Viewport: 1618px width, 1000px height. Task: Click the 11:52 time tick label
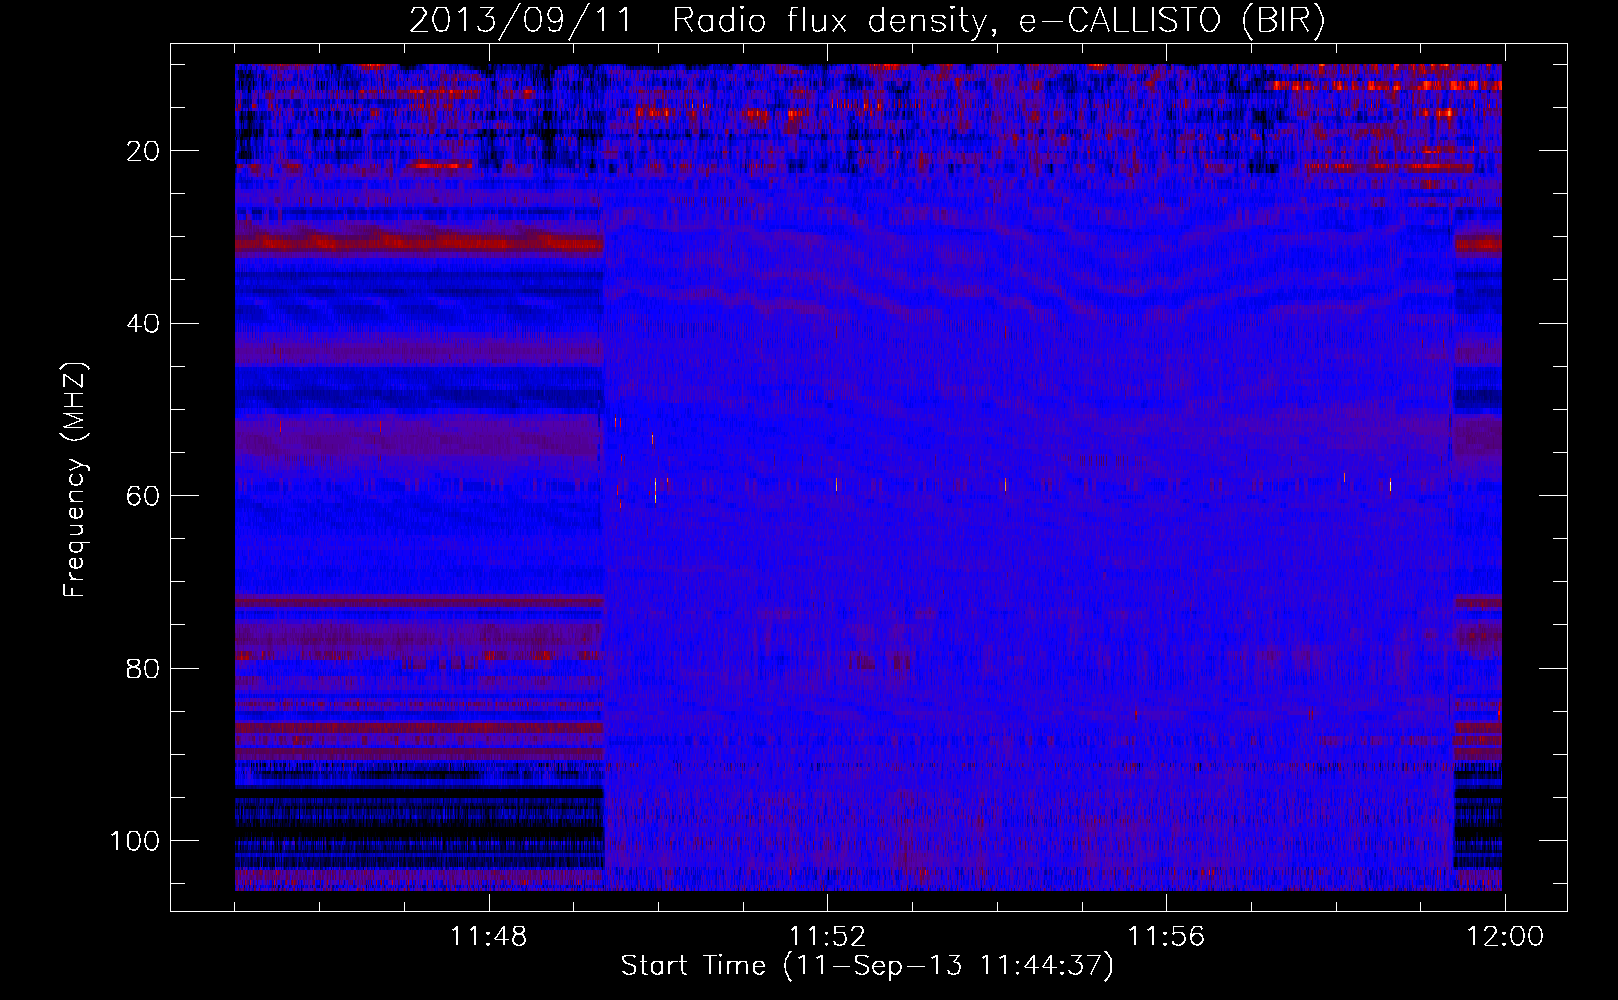[x=827, y=937]
